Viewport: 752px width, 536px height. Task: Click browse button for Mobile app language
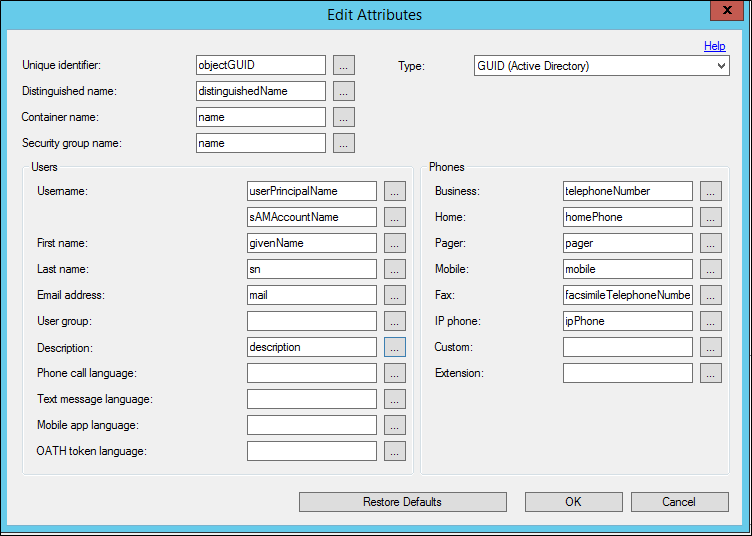pos(395,425)
